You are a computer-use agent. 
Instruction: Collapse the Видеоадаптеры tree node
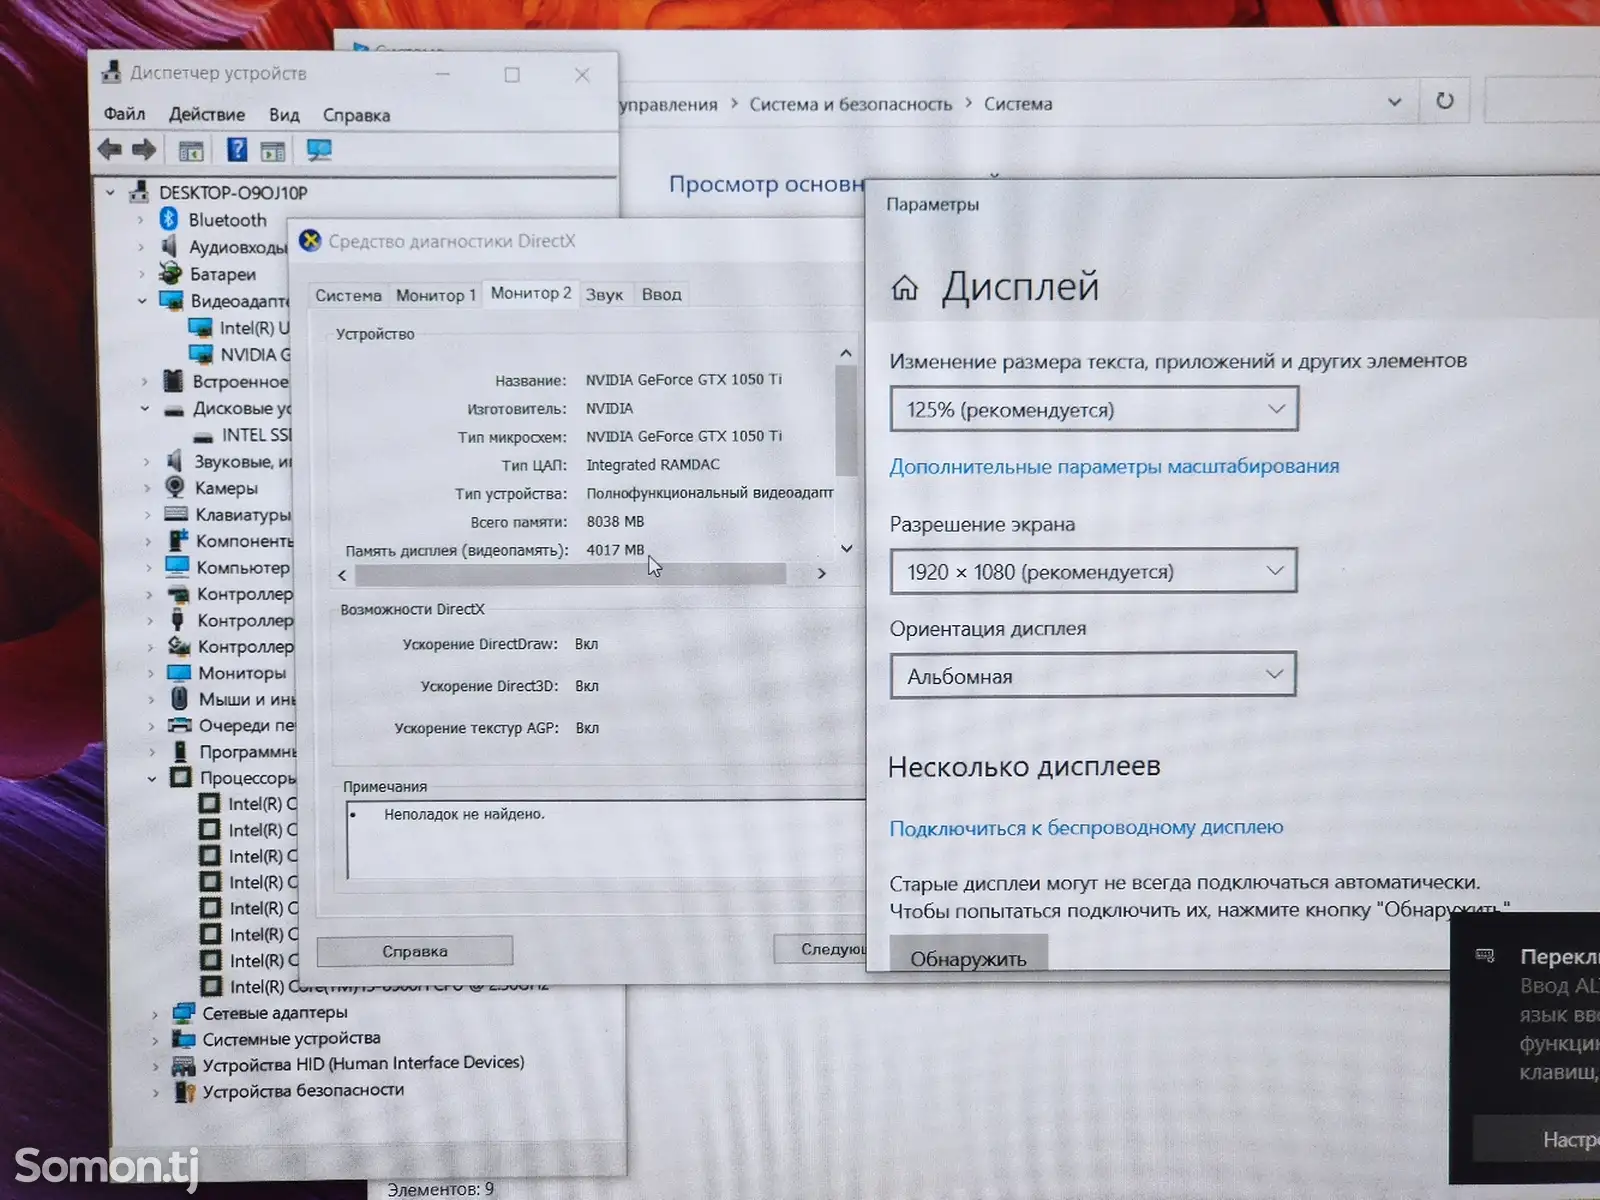pos(142,300)
